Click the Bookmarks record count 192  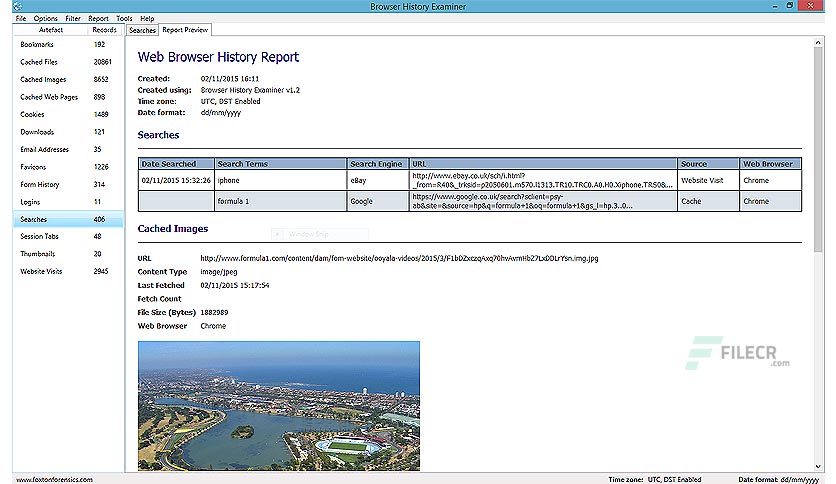(100, 44)
